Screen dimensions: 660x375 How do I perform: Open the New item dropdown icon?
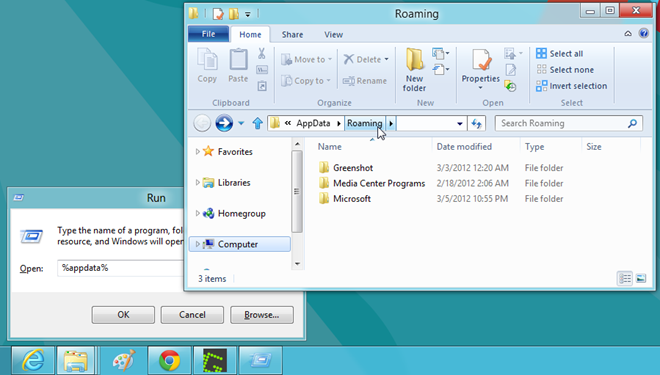pyautogui.click(x=440, y=53)
